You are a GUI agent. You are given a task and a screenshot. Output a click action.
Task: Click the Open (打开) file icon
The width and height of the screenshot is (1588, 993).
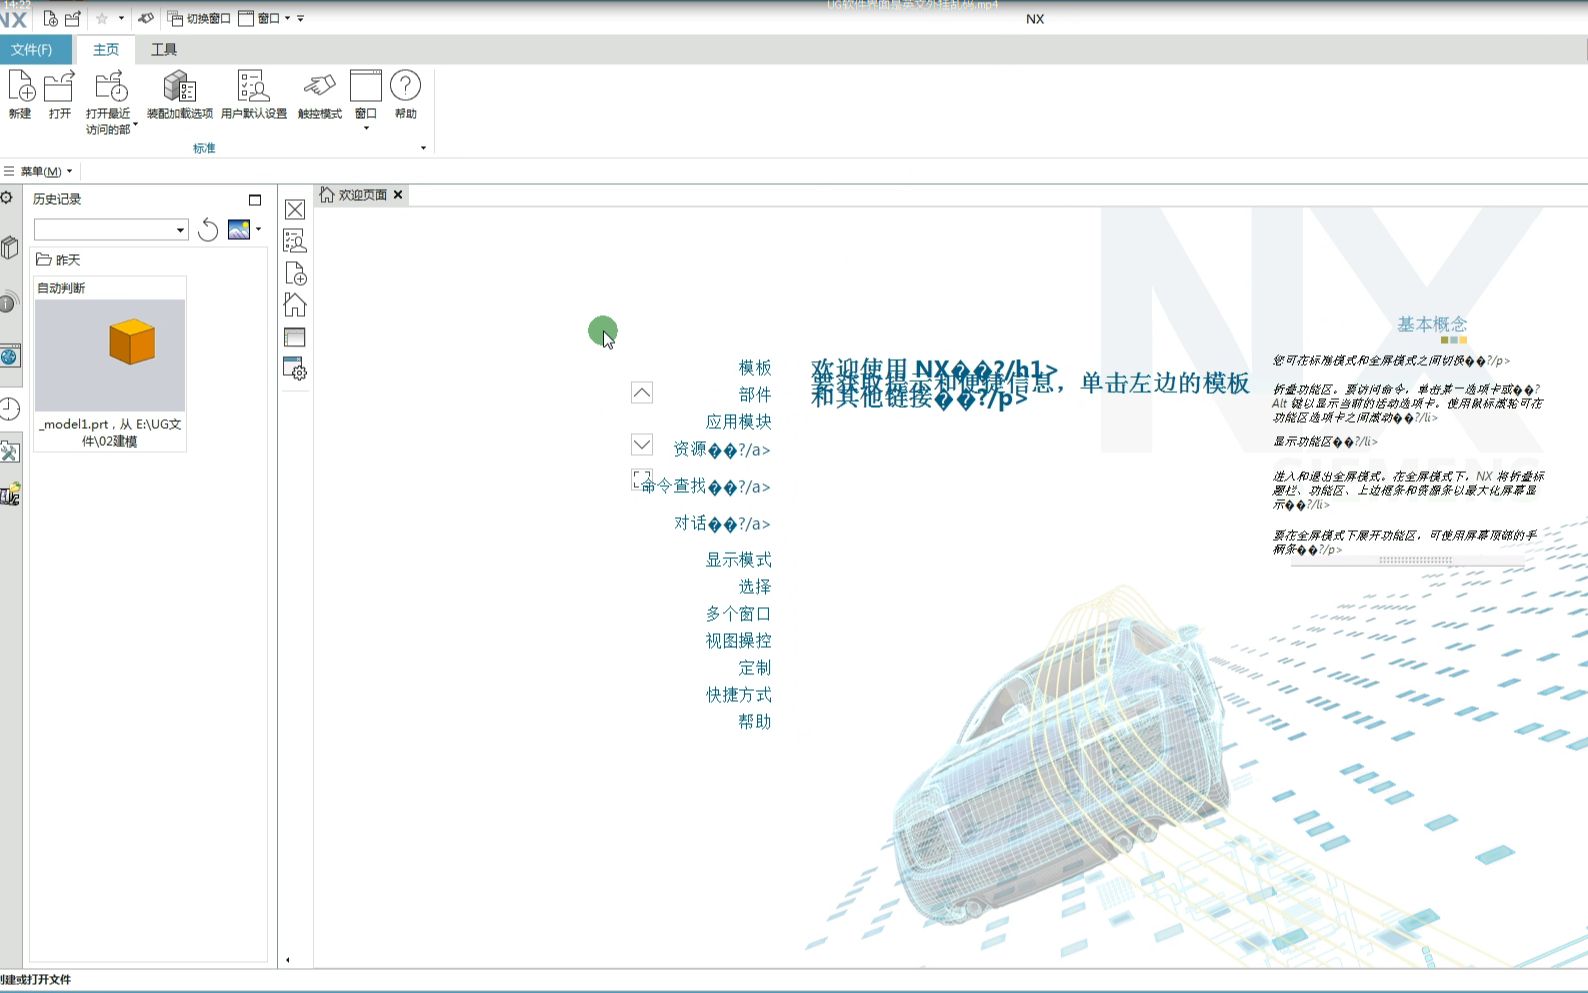[60, 86]
